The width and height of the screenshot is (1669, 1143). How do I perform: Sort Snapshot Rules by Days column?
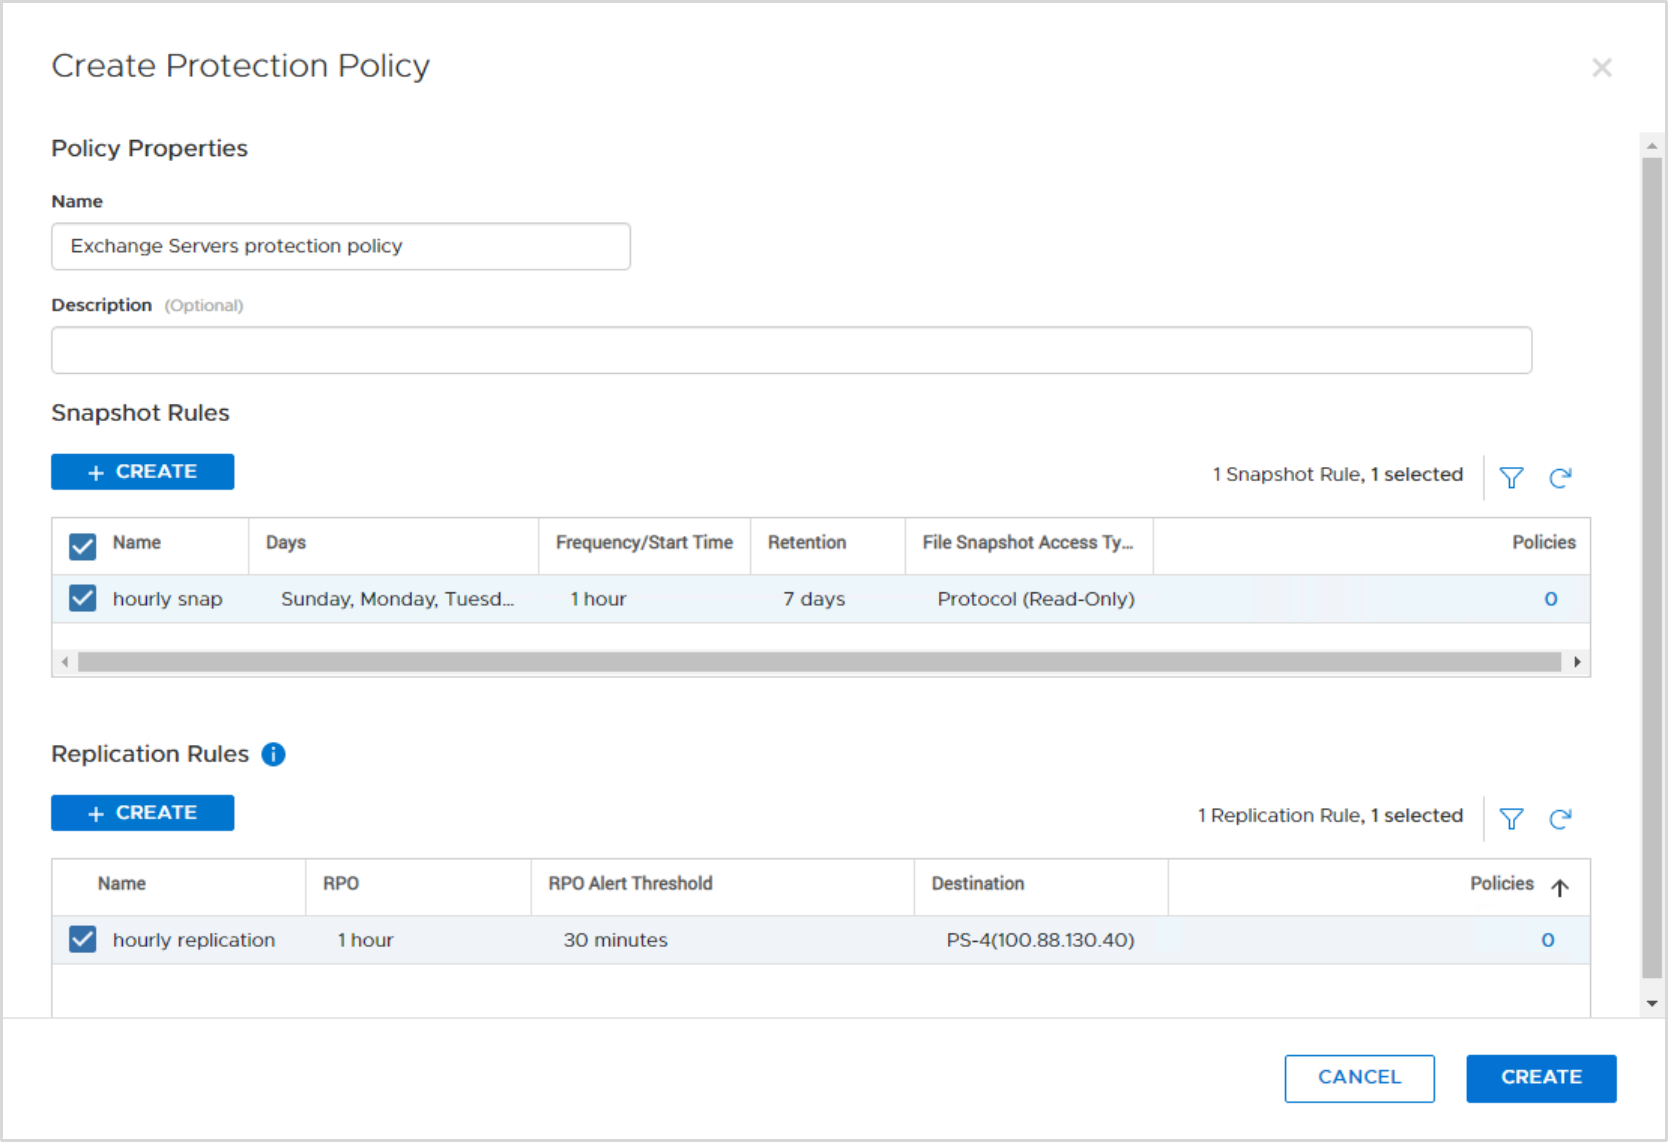tap(286, 542)
